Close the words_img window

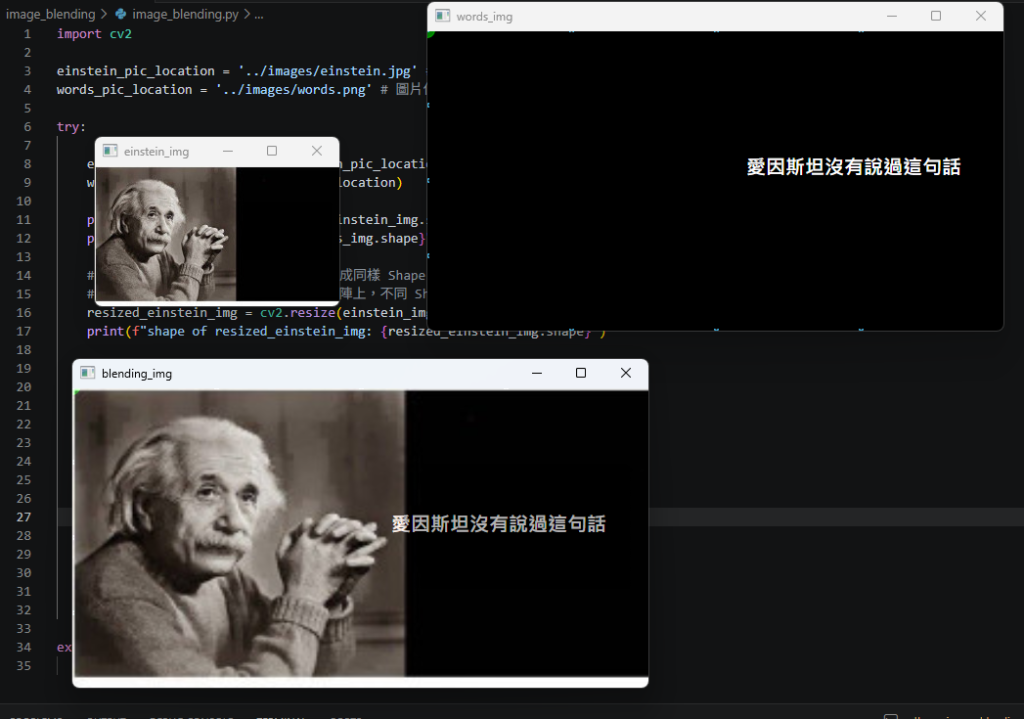981,16
